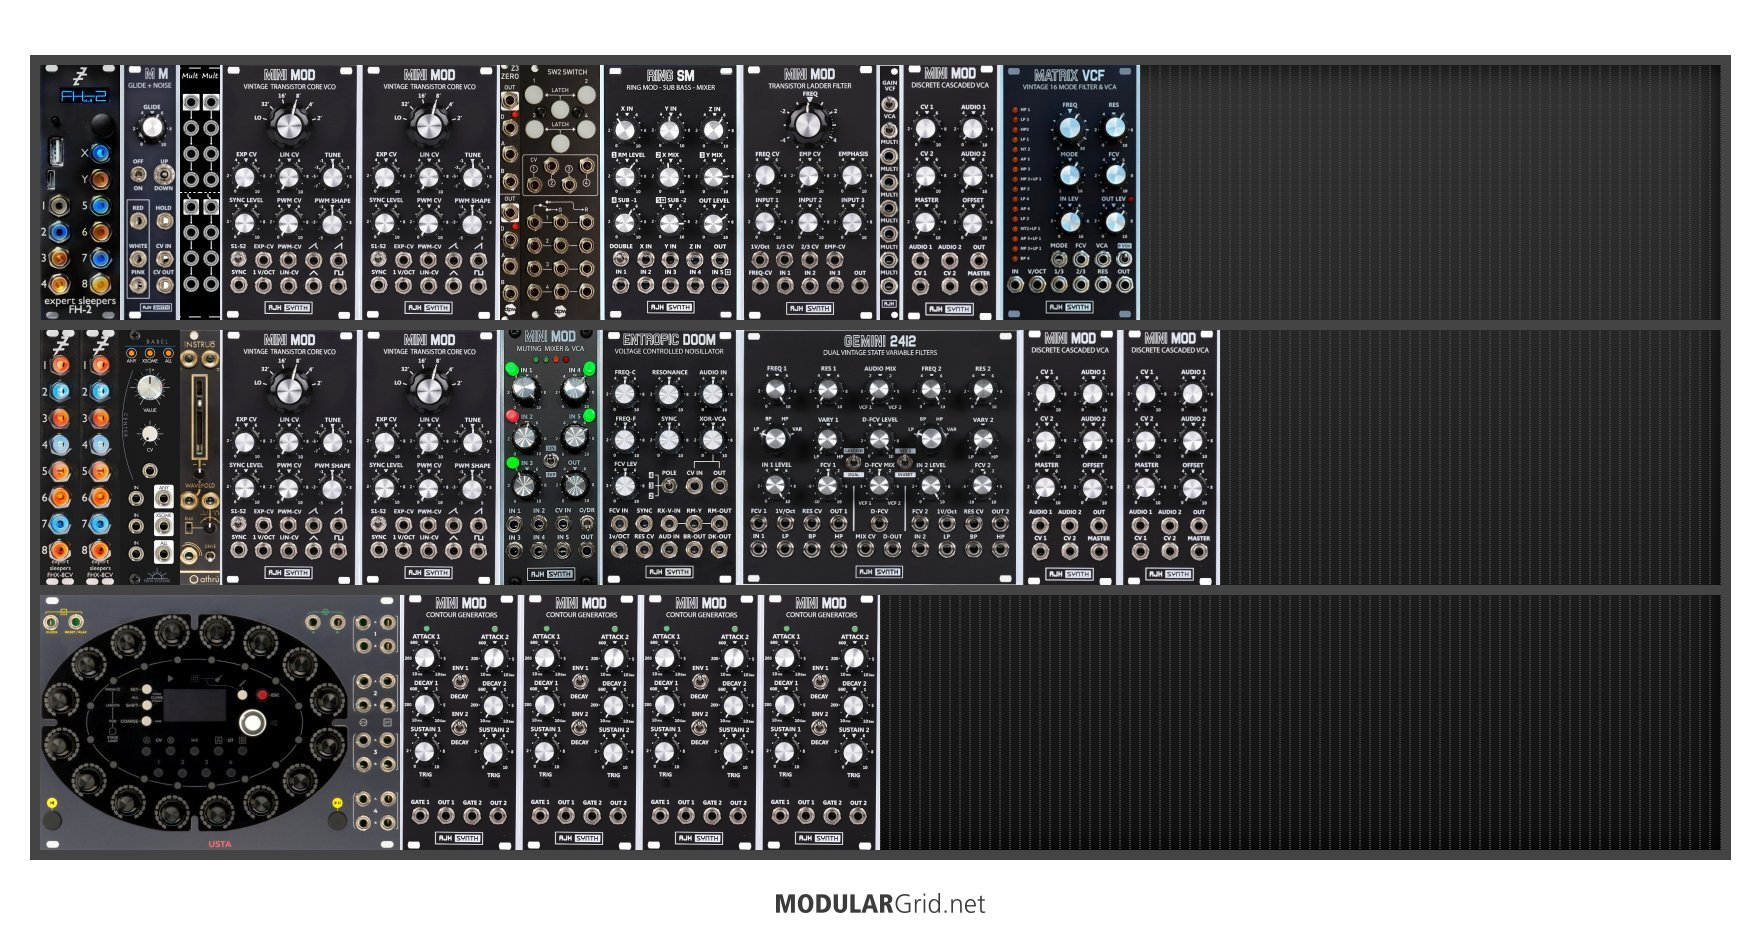Toggle the O/DR switch on Muting Mixer
The image size is (1761, 925).
click(x=586, y=523)
